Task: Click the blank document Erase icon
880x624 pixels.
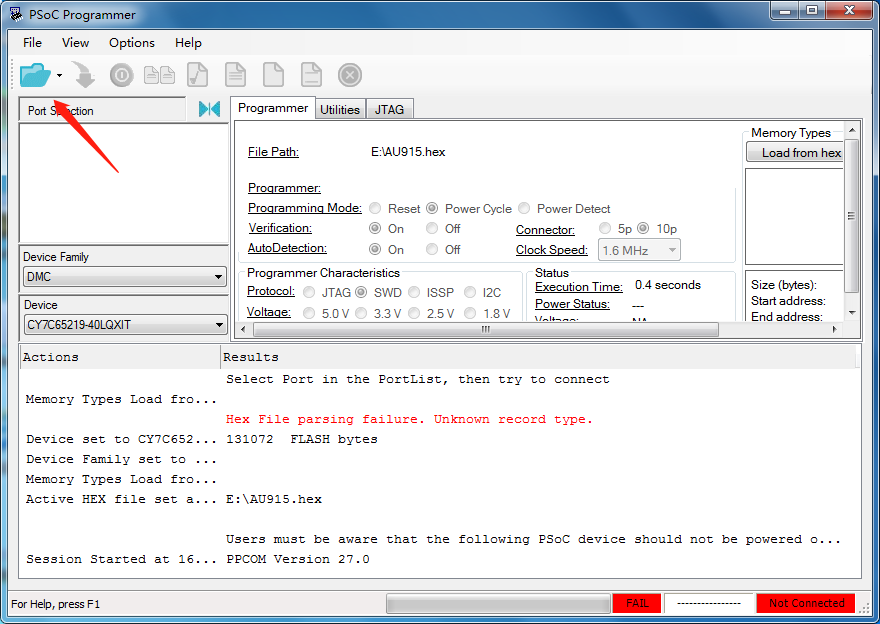Action: point(273,75)
